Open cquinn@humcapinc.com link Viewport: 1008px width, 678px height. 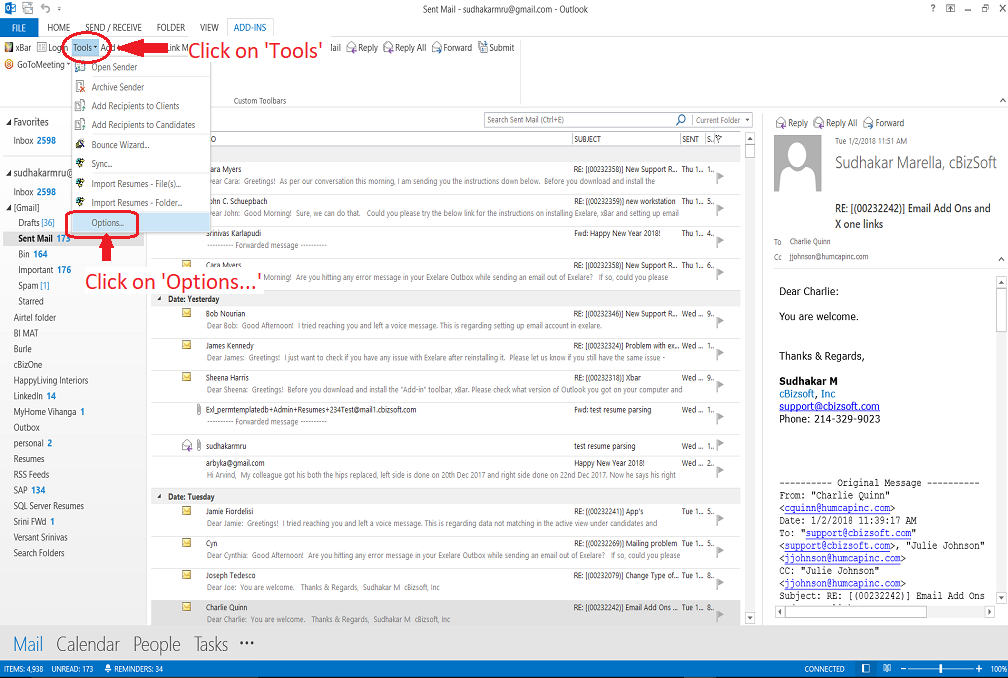[x=837, y=508]
